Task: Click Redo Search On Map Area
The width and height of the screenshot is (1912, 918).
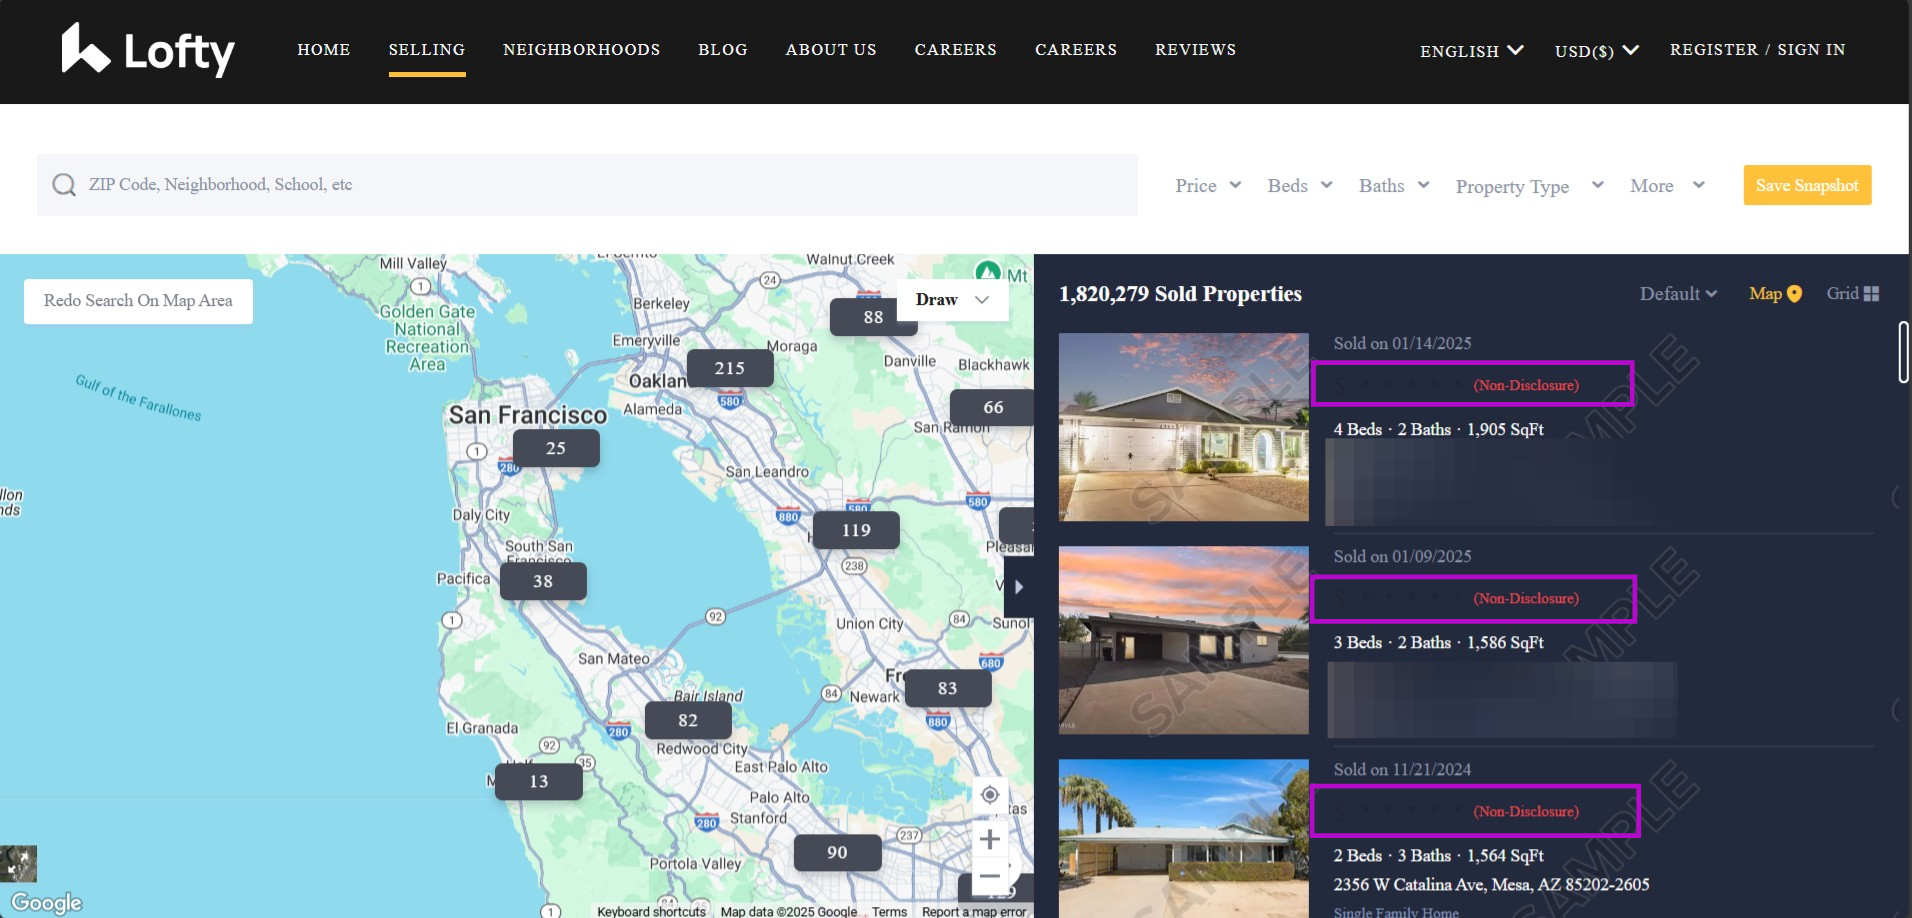Action: (138, 301)
